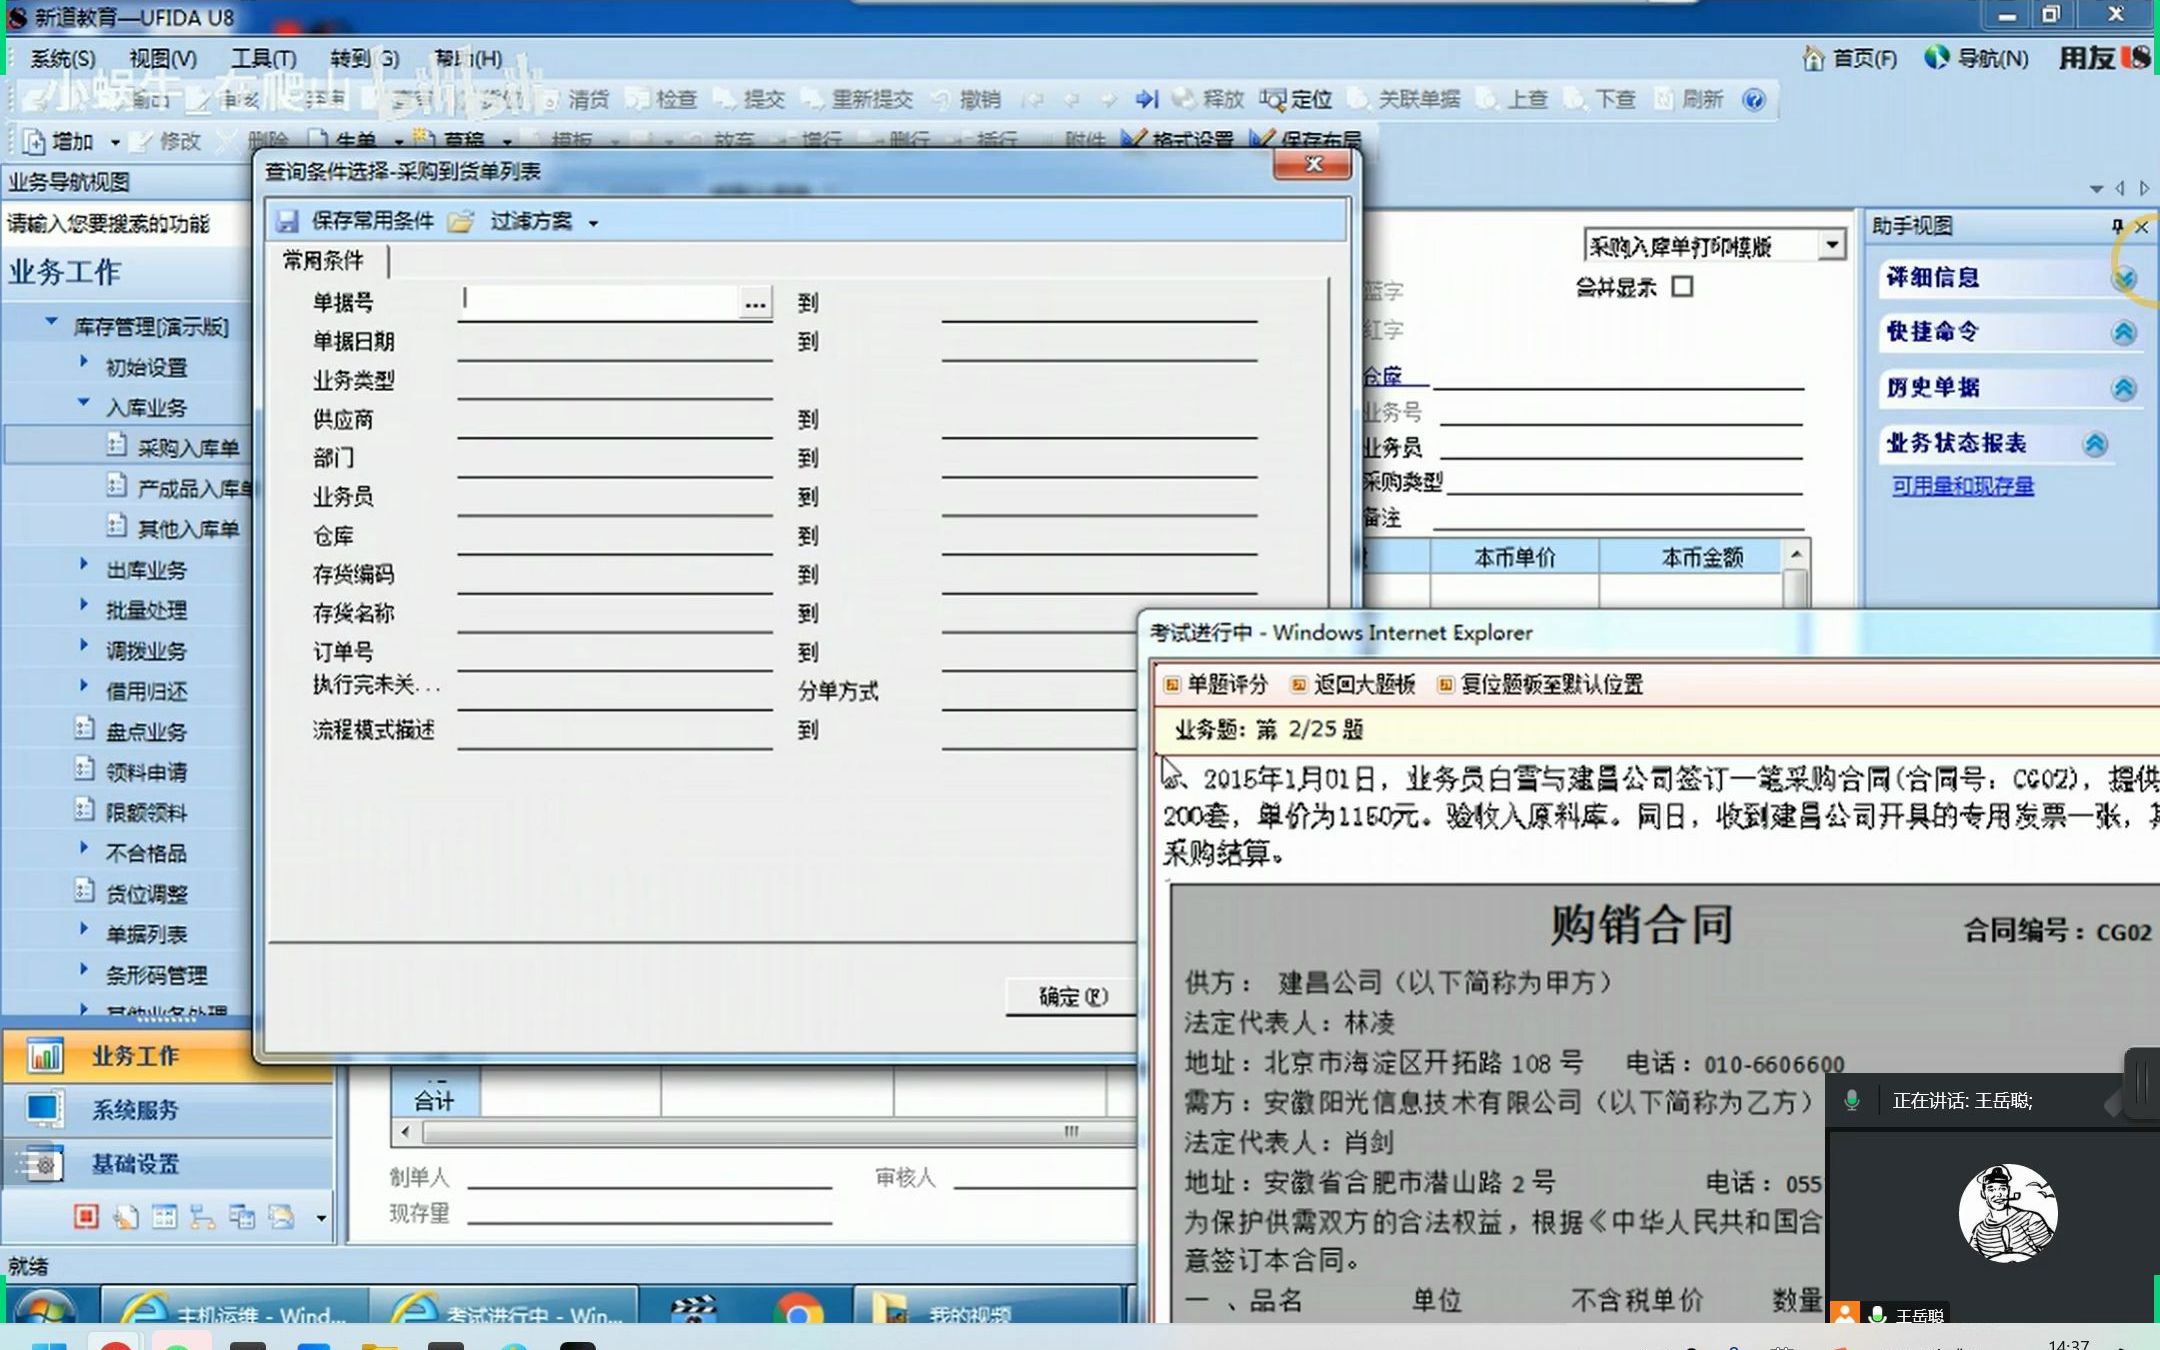Image resolution: width=2160 pixels, height=1350 pixels.
Task: Open the shortcut strip overflow arrow
Action: coord(321,1218)
